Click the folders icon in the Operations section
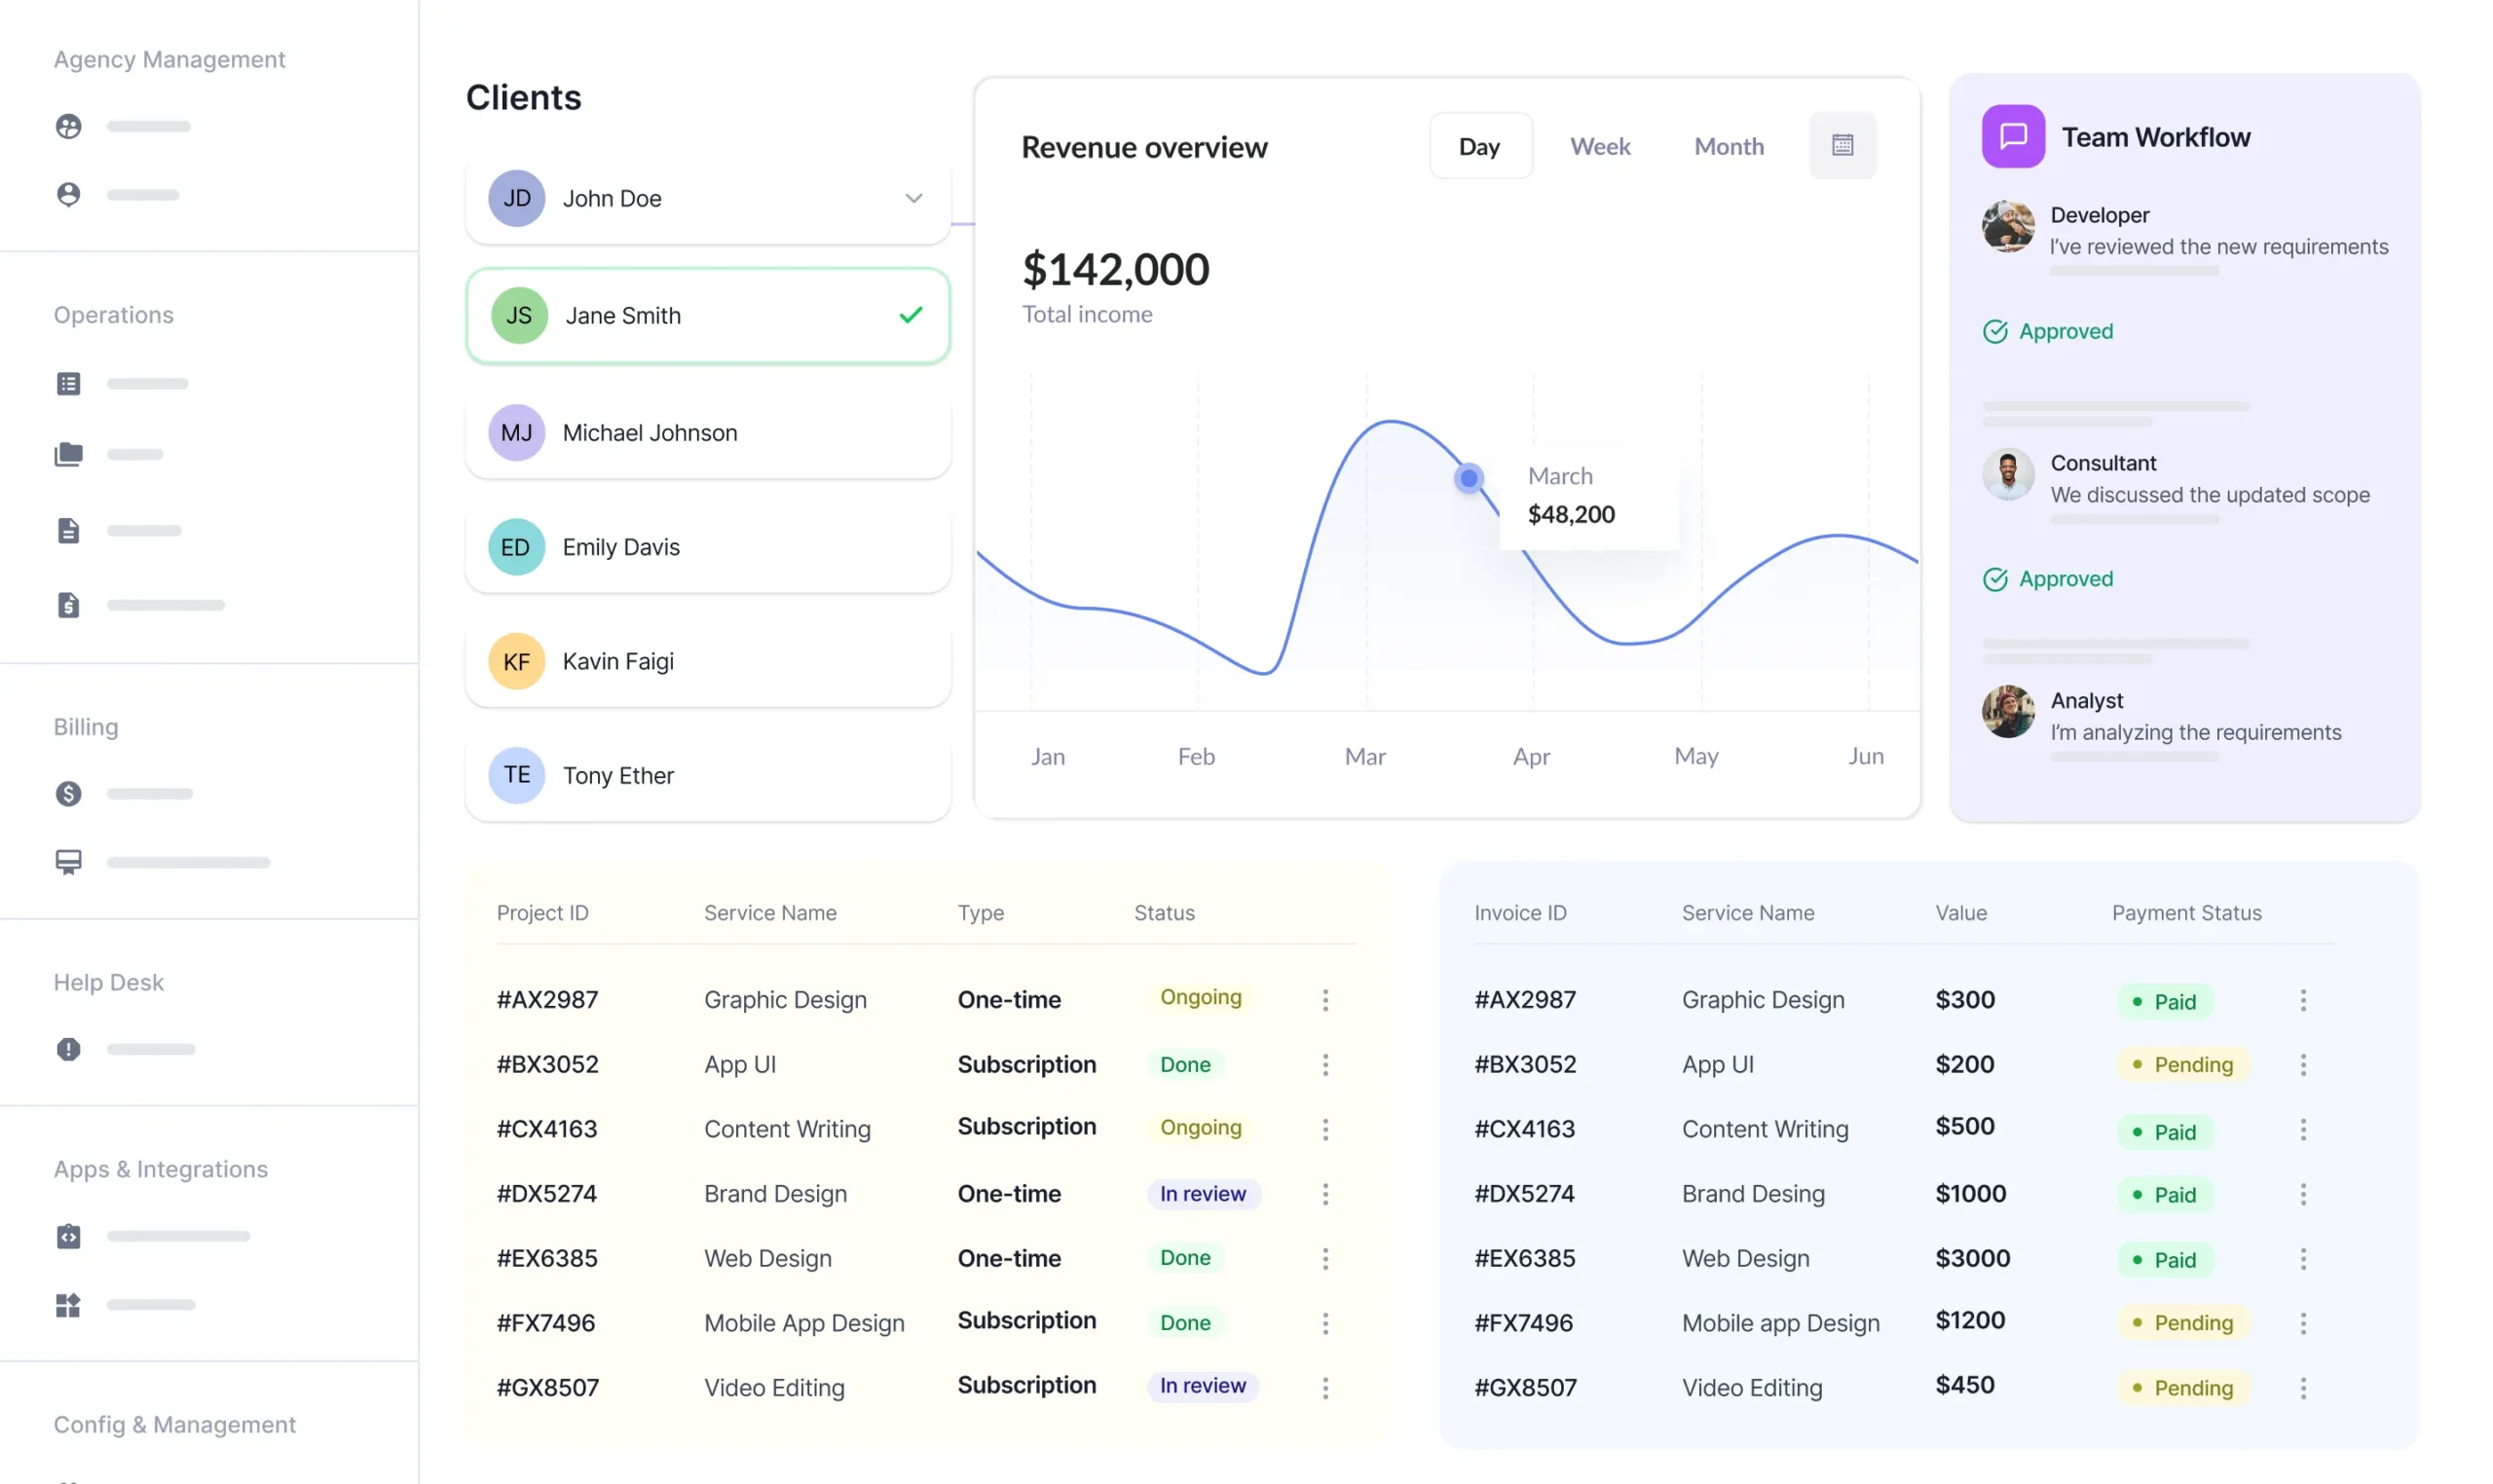This screenshot has width=2493, height=1484. (68, 454)
